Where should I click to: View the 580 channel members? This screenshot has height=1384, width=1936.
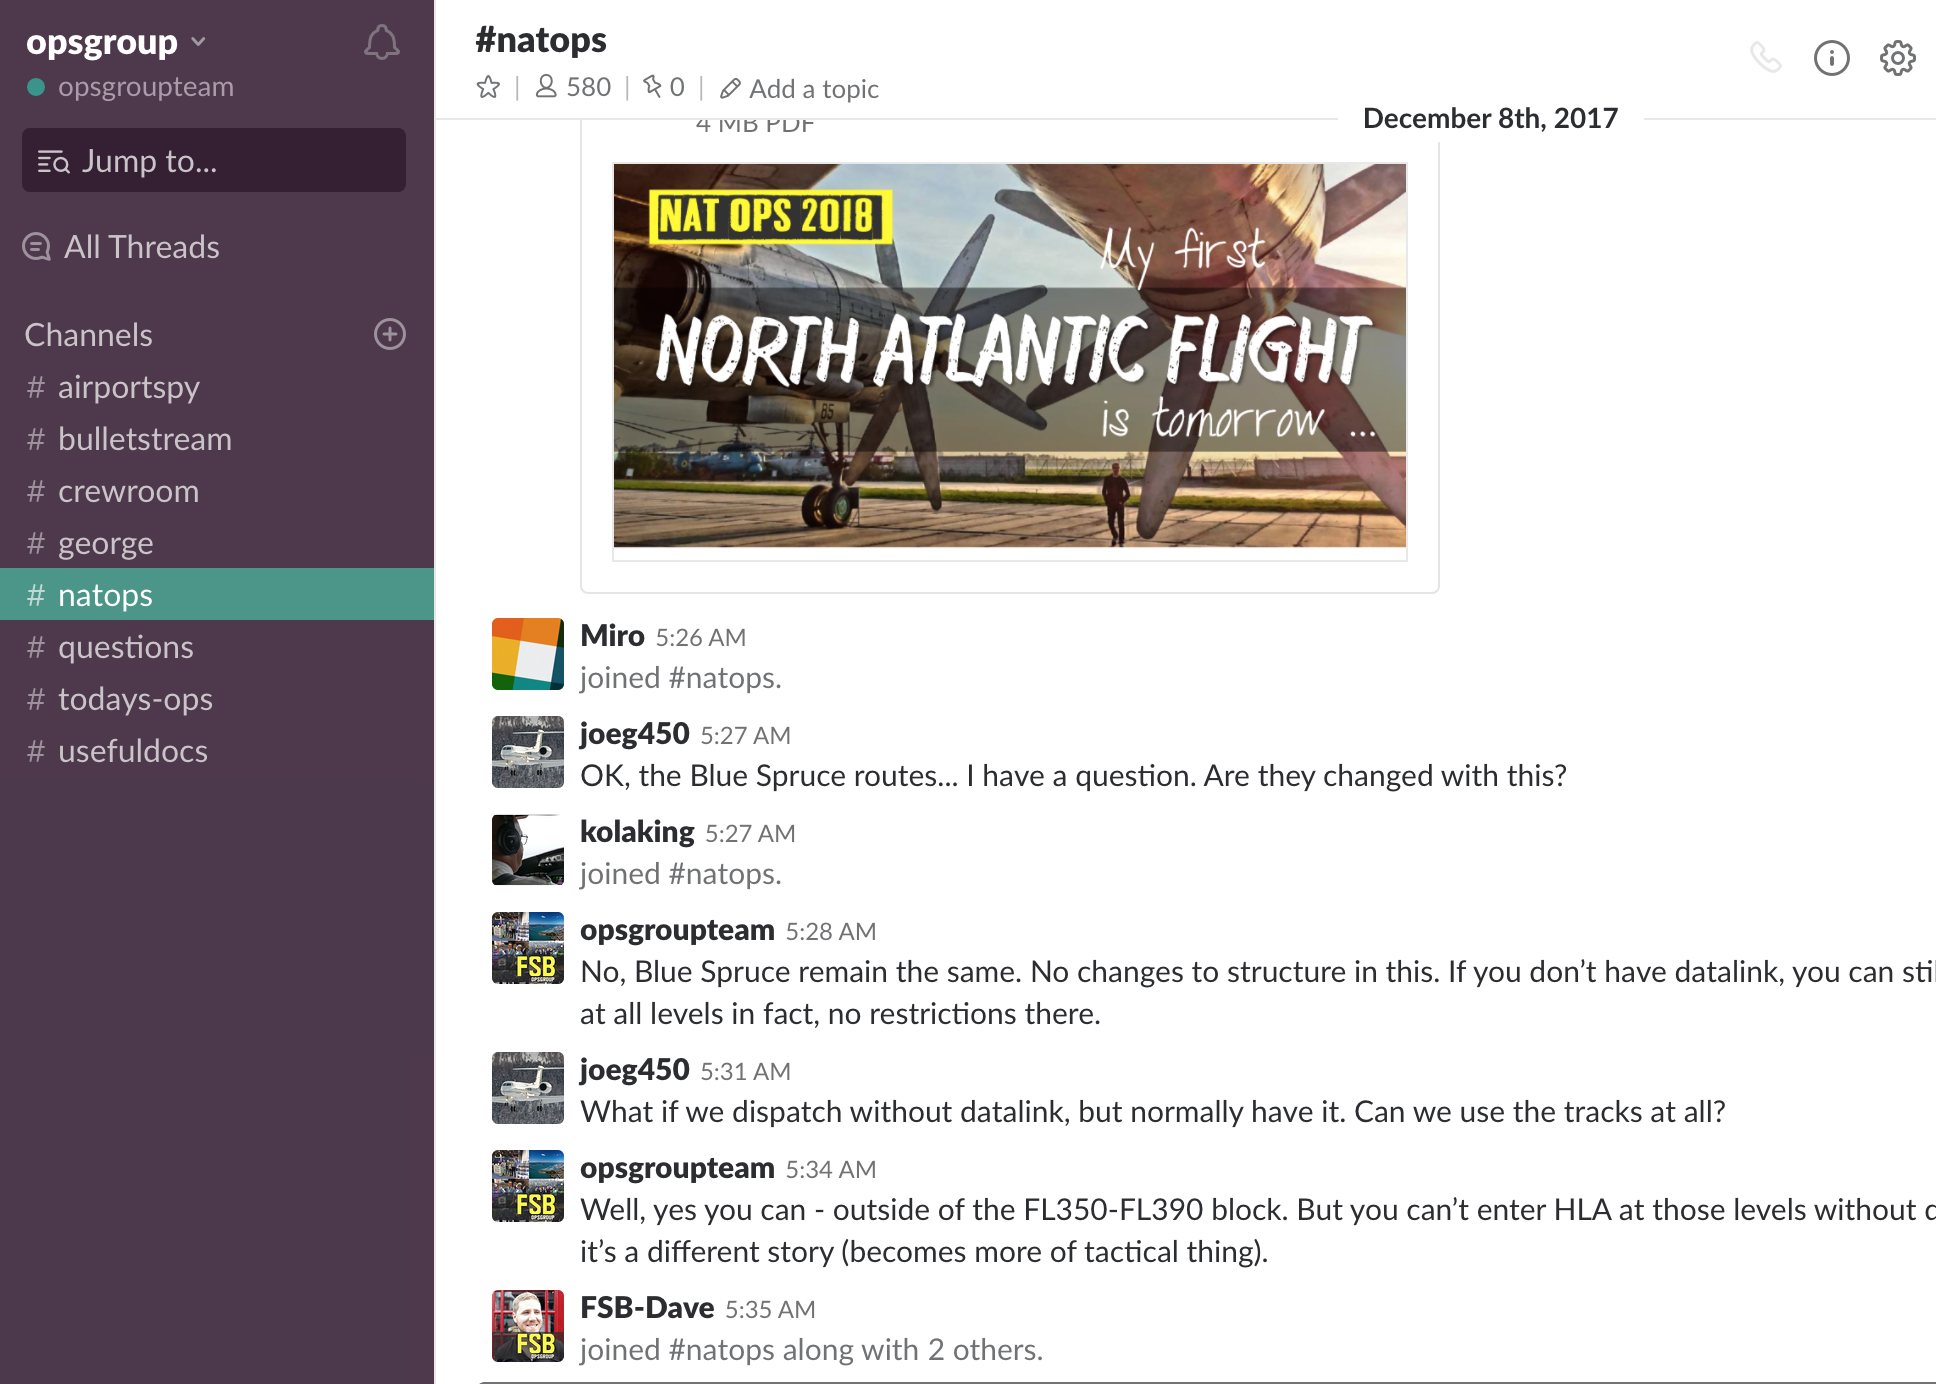tap(573, 88)
